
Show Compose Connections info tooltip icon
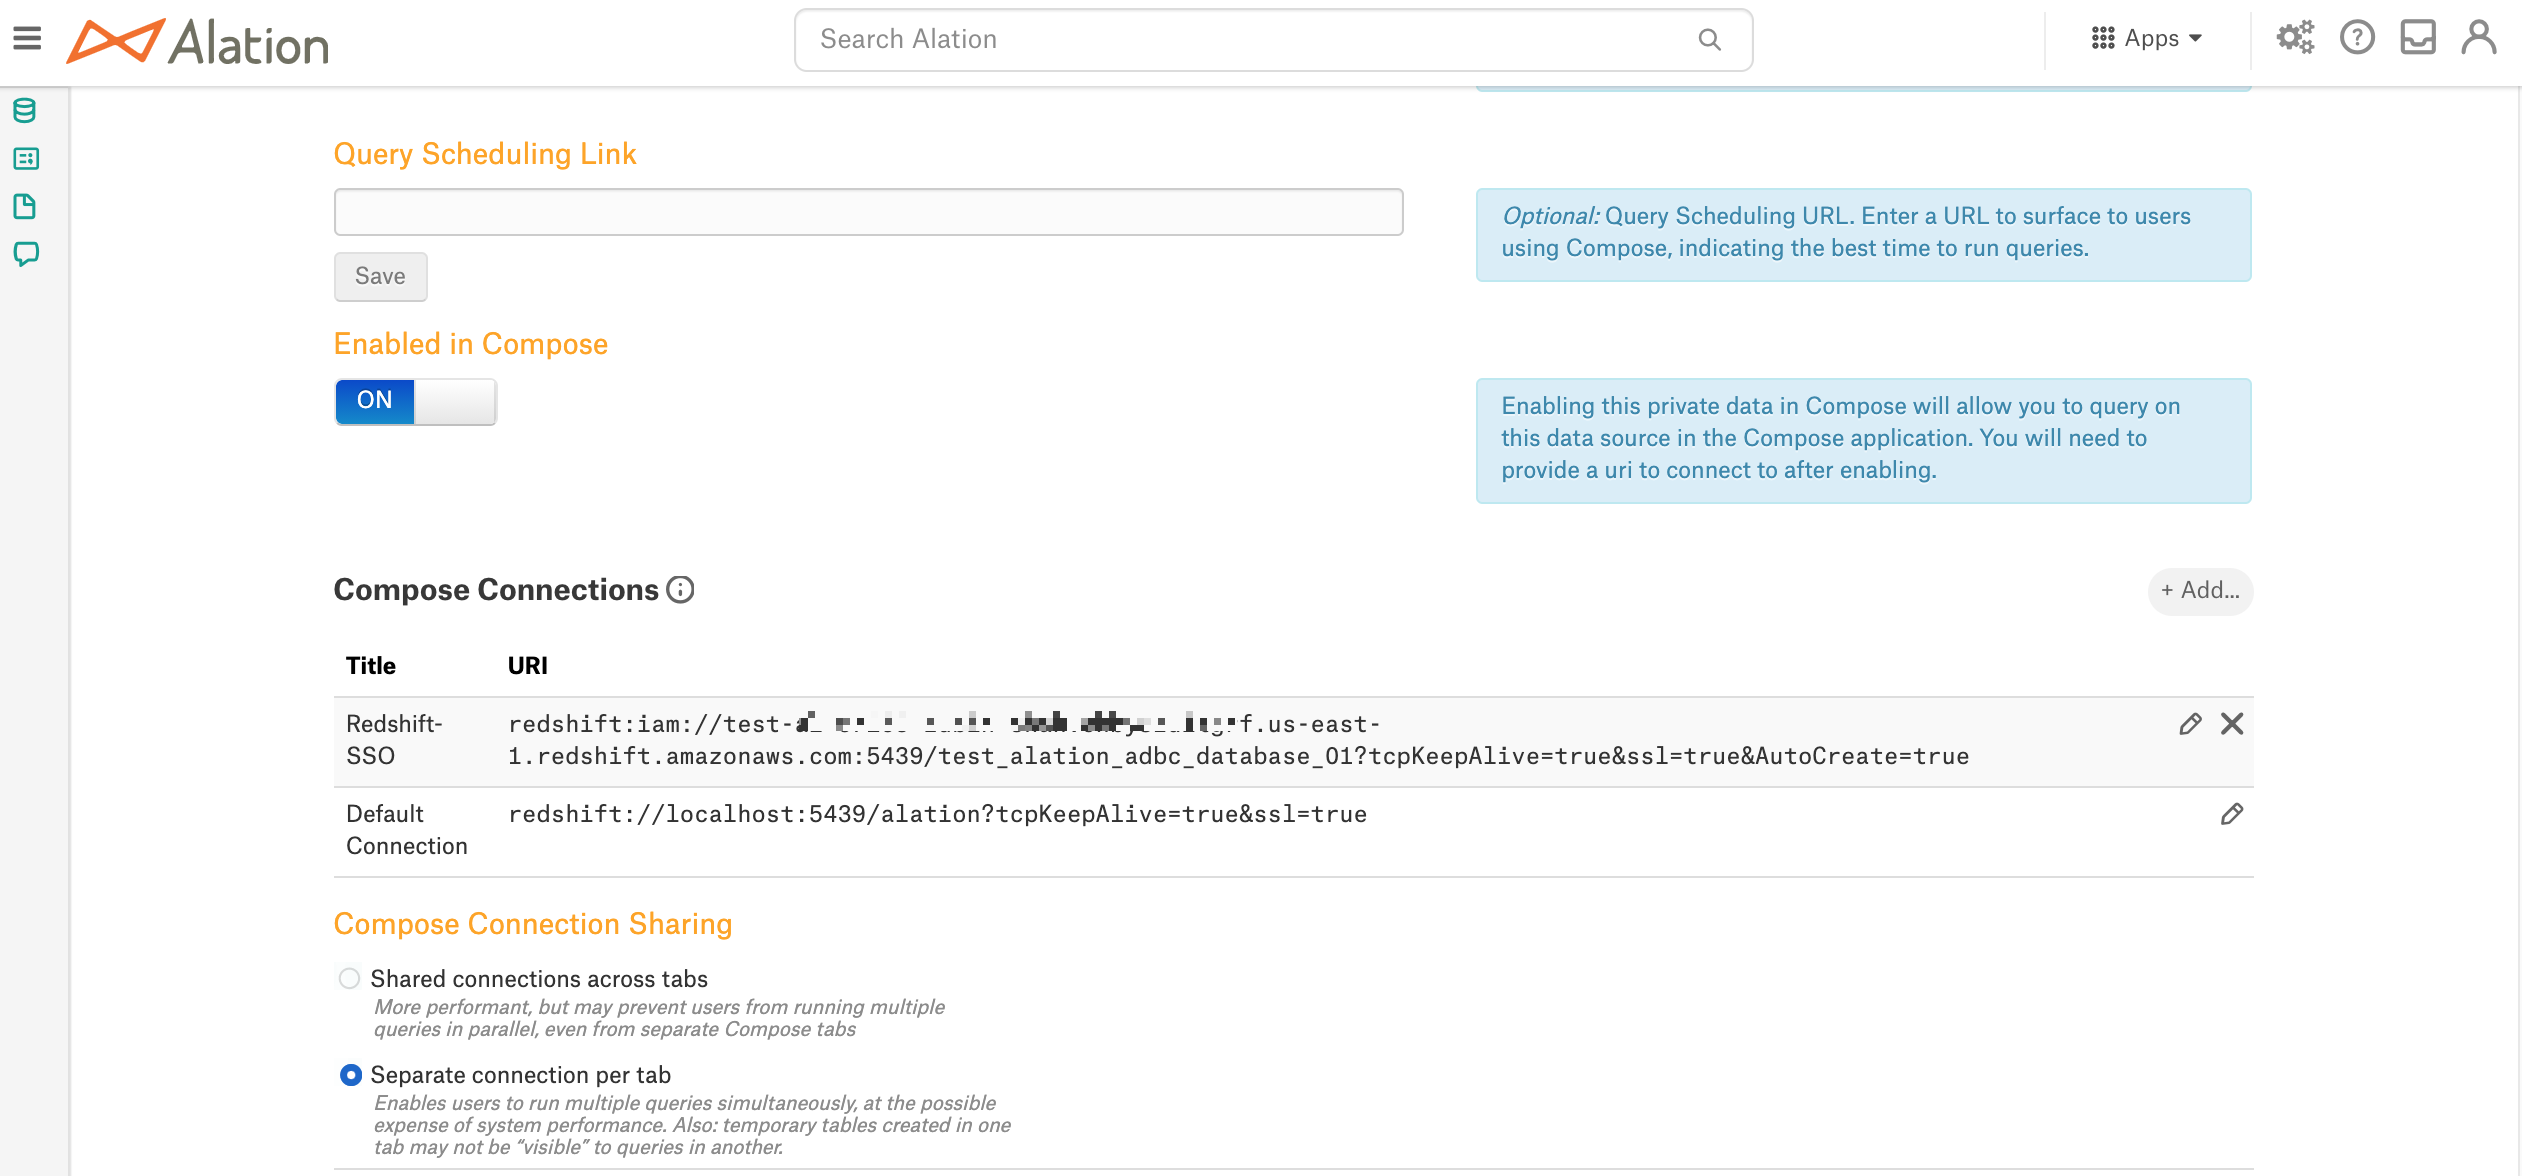pos(680,590)
